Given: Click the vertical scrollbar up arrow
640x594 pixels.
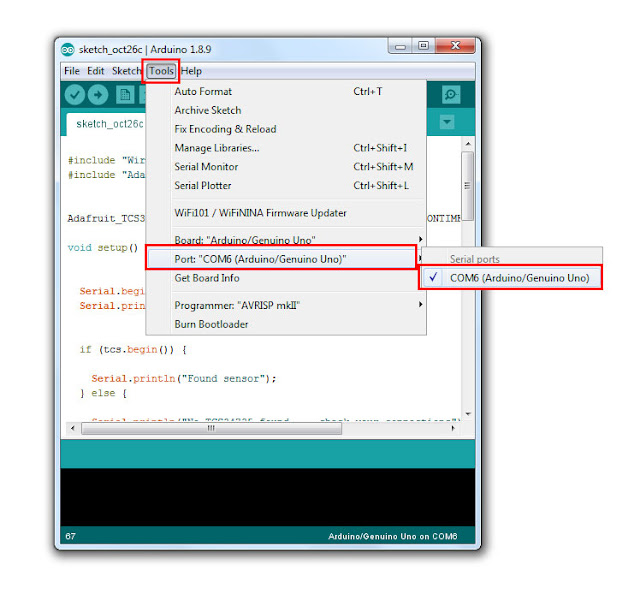Looking at the screenshot, I should tap(468, 144).
